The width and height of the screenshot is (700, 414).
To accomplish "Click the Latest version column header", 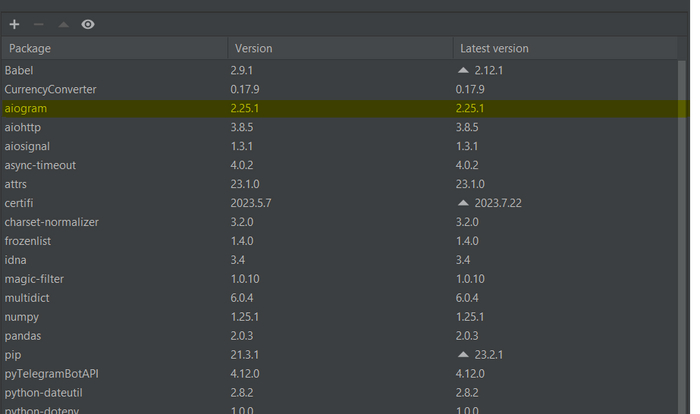I will 494,48.
